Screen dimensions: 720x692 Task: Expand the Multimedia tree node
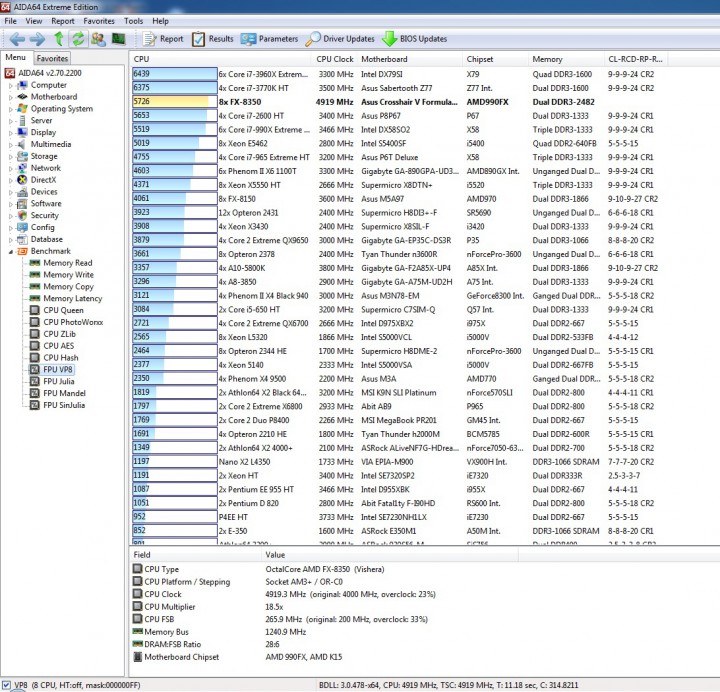pyautogui.click(x=11, y=145)
